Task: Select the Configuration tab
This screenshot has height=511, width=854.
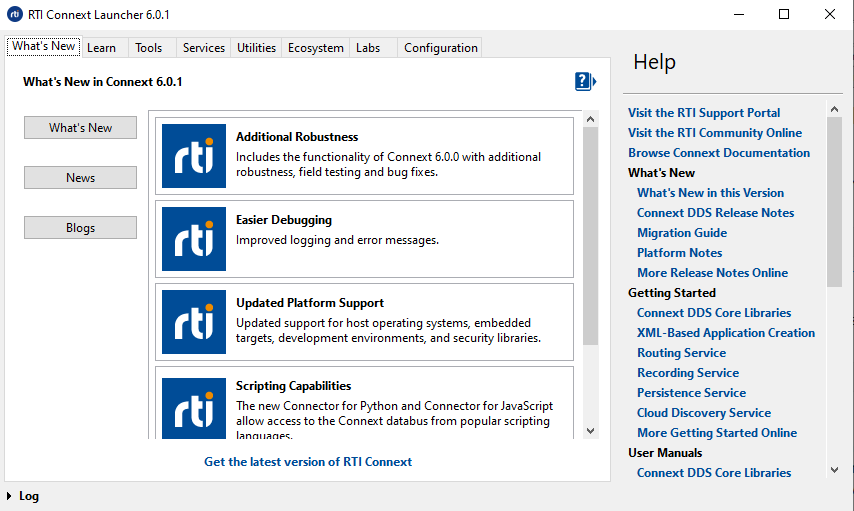Action: tap(440, 48)
